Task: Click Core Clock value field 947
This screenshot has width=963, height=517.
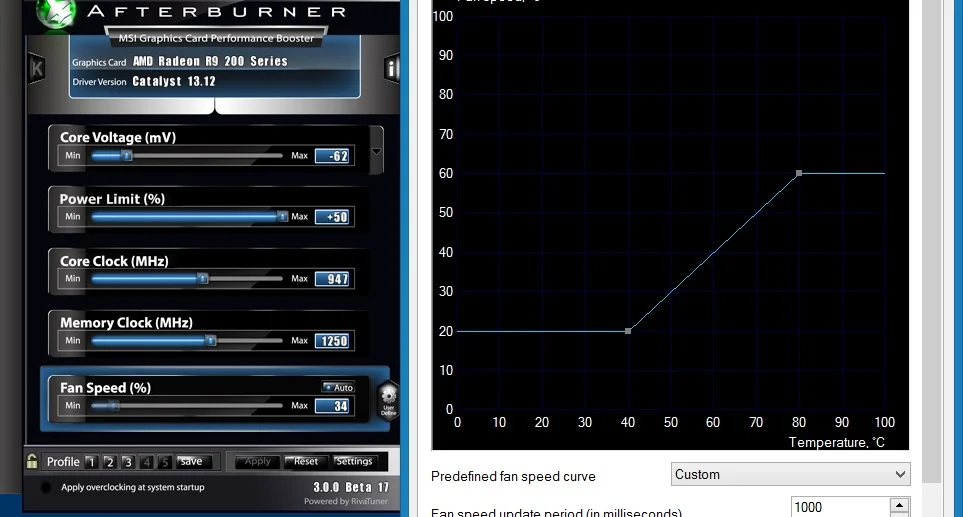Action: coord(332,279)
